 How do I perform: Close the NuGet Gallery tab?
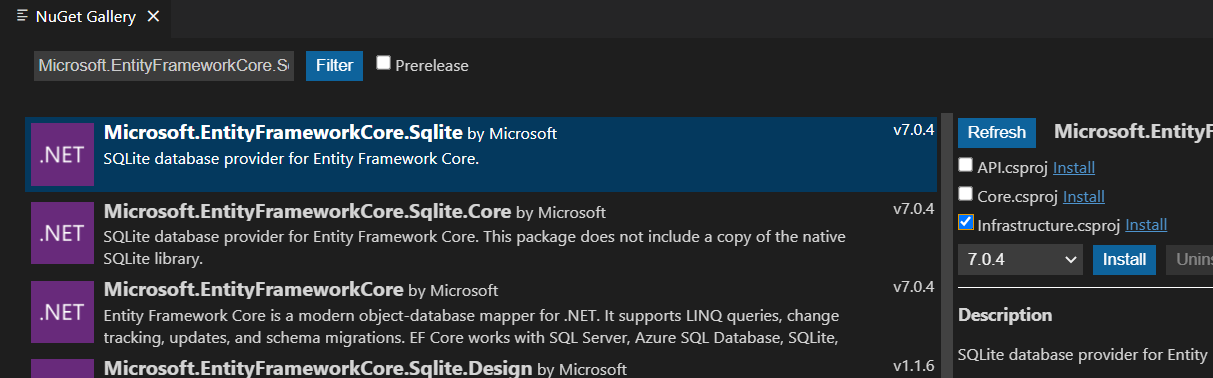tap(152, 17)
